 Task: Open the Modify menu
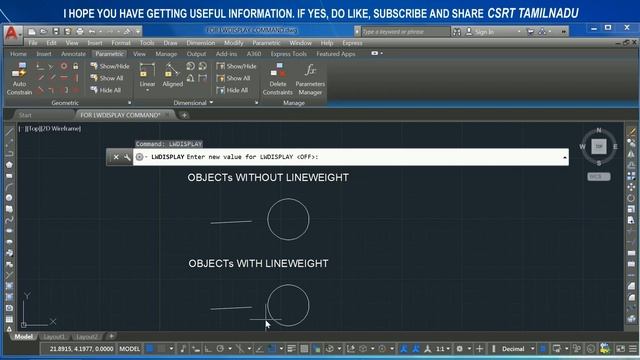coord(233,43)
